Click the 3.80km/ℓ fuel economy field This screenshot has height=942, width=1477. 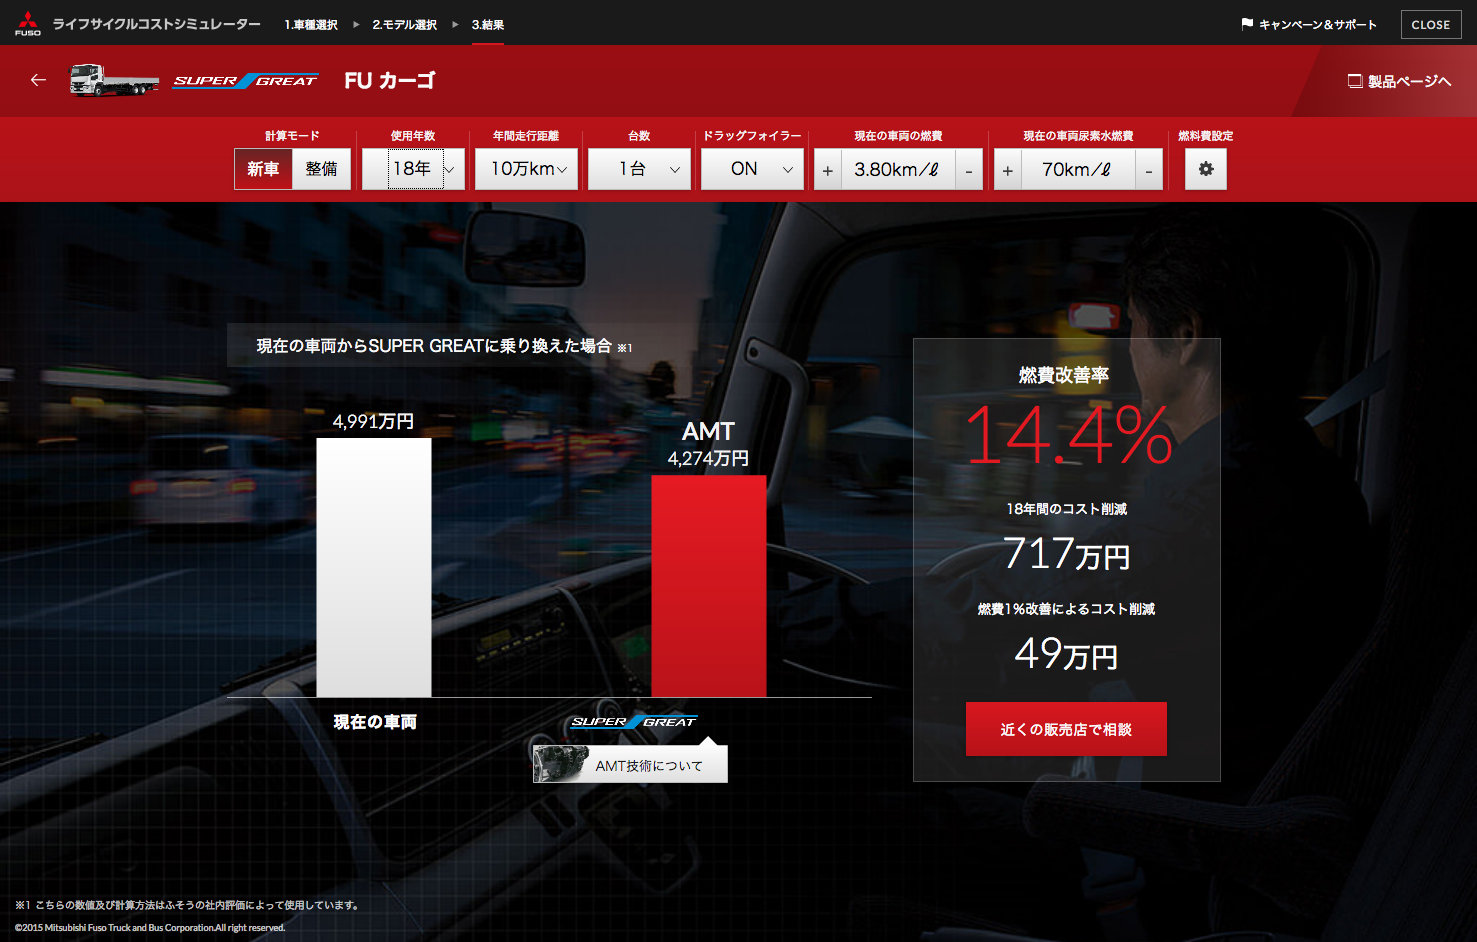898,170
